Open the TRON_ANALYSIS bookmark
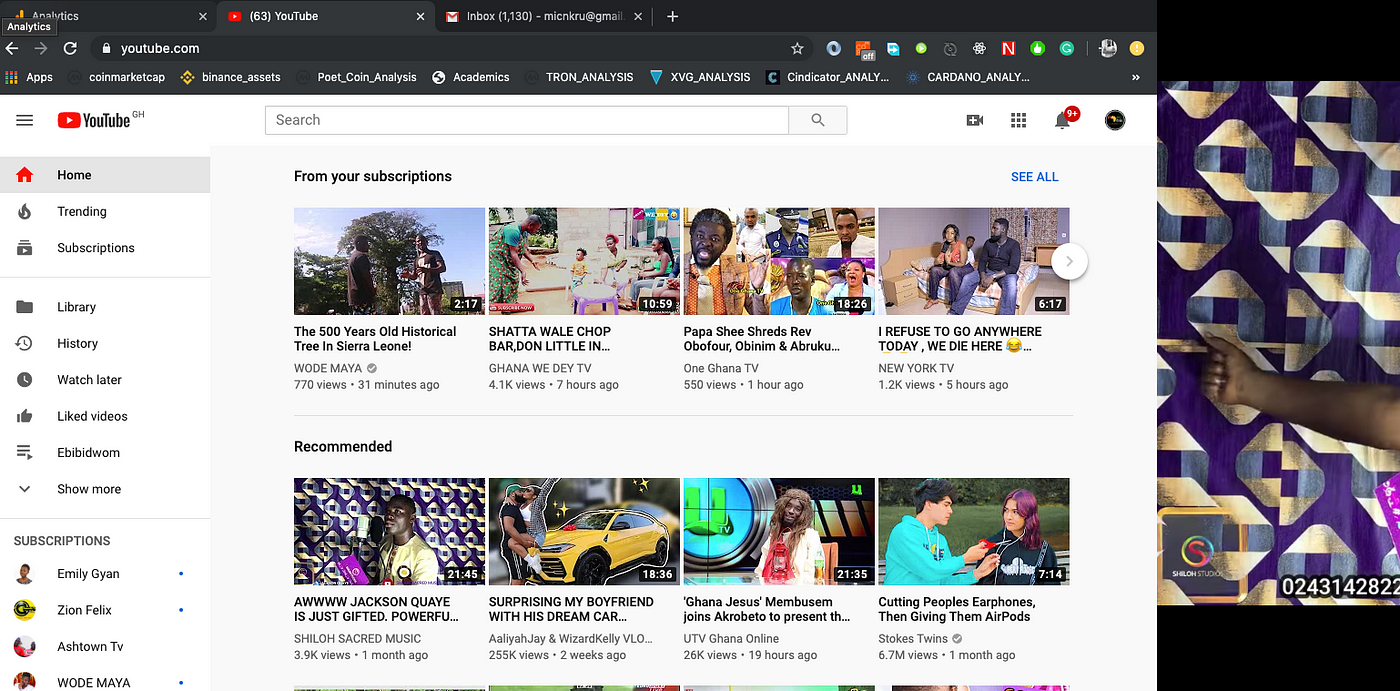The image size is (1400, 691). [580, 77]
